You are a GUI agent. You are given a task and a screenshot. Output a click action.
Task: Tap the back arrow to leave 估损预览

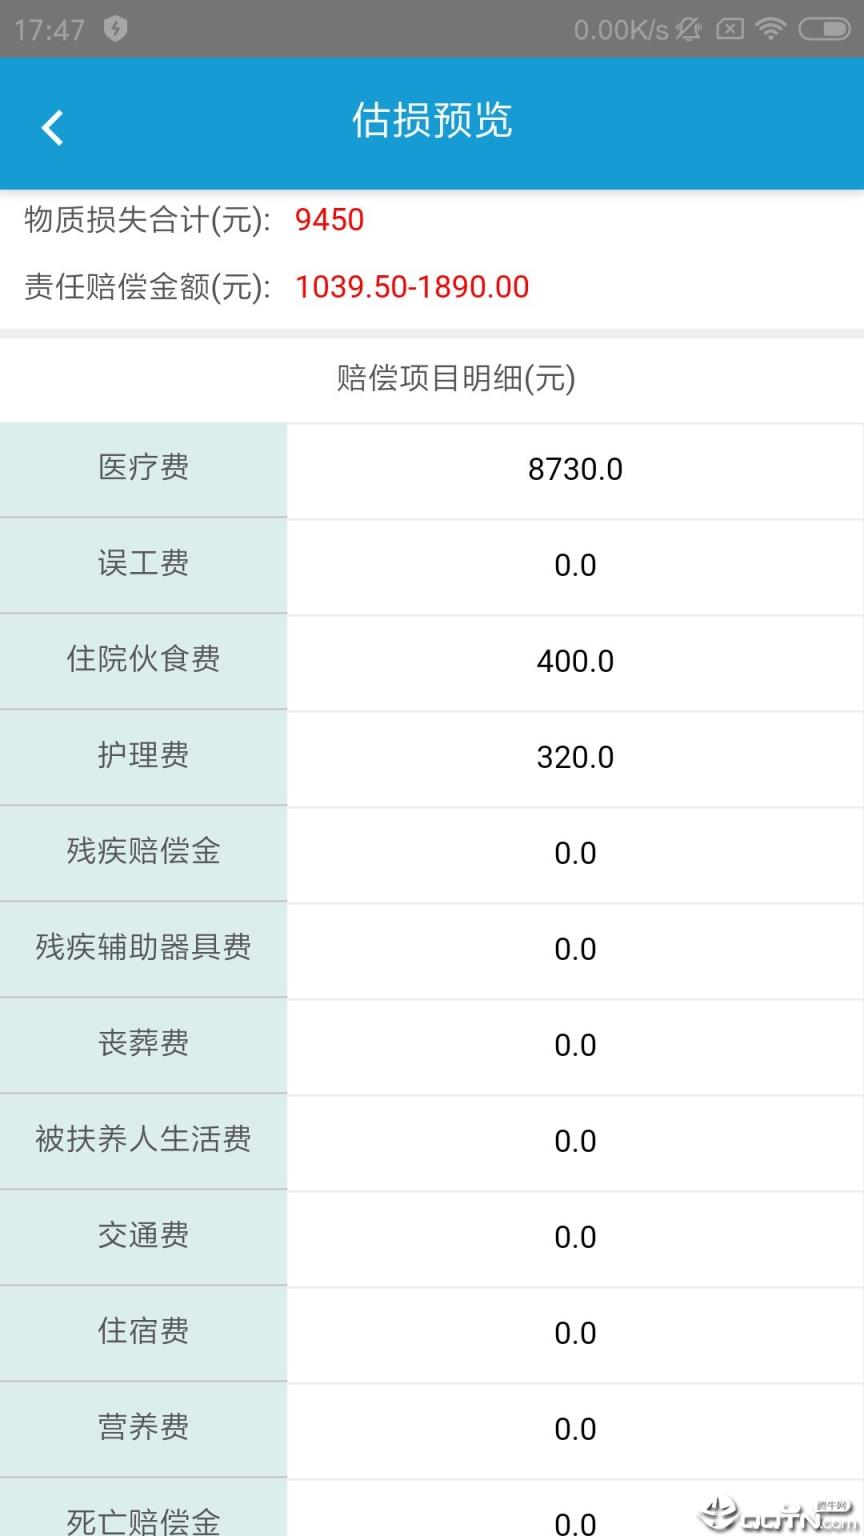click(52, 126)
